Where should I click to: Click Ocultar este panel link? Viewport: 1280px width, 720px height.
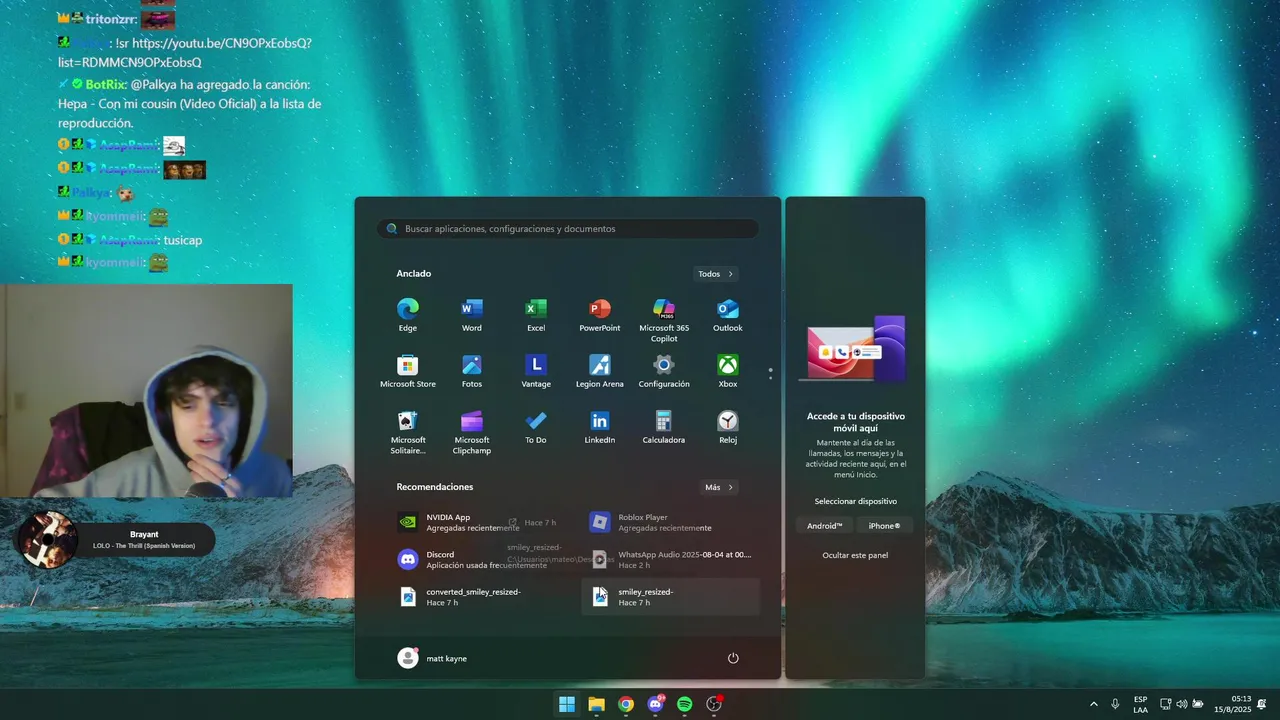[855, 555]
